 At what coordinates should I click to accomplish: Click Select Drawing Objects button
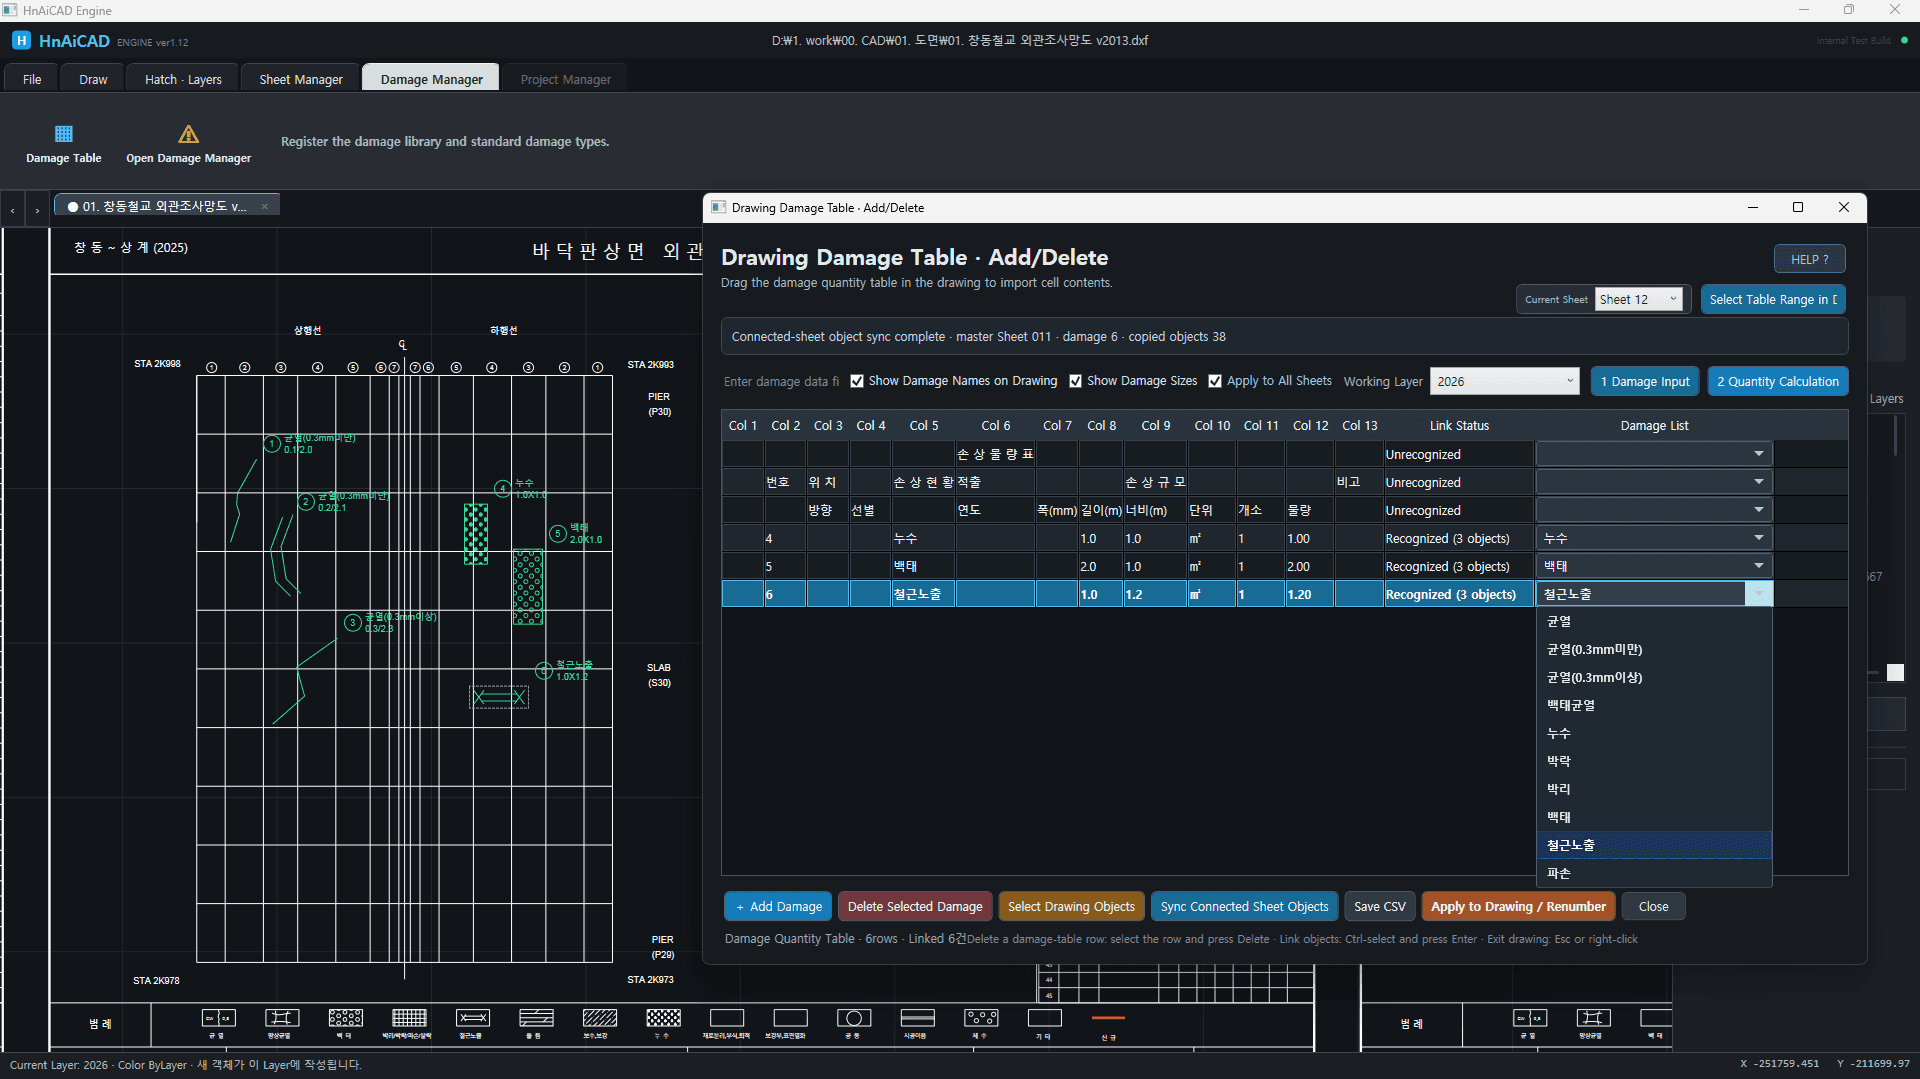click(x=1071, y=906)
